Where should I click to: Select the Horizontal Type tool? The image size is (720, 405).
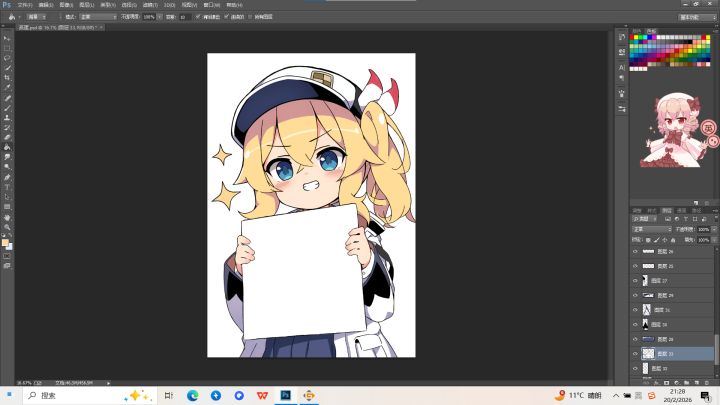7,187
